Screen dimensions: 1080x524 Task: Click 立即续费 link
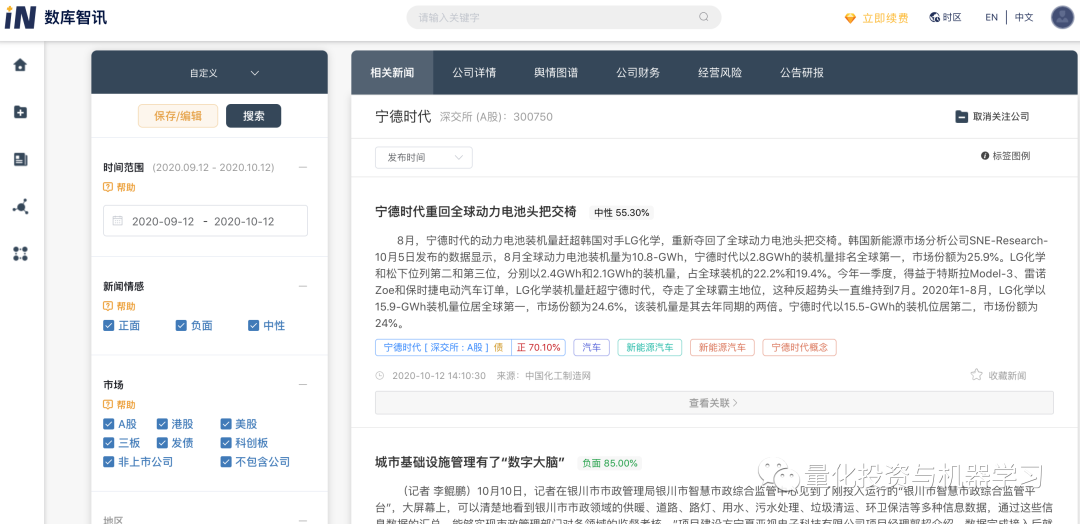(x=885, y=18)
